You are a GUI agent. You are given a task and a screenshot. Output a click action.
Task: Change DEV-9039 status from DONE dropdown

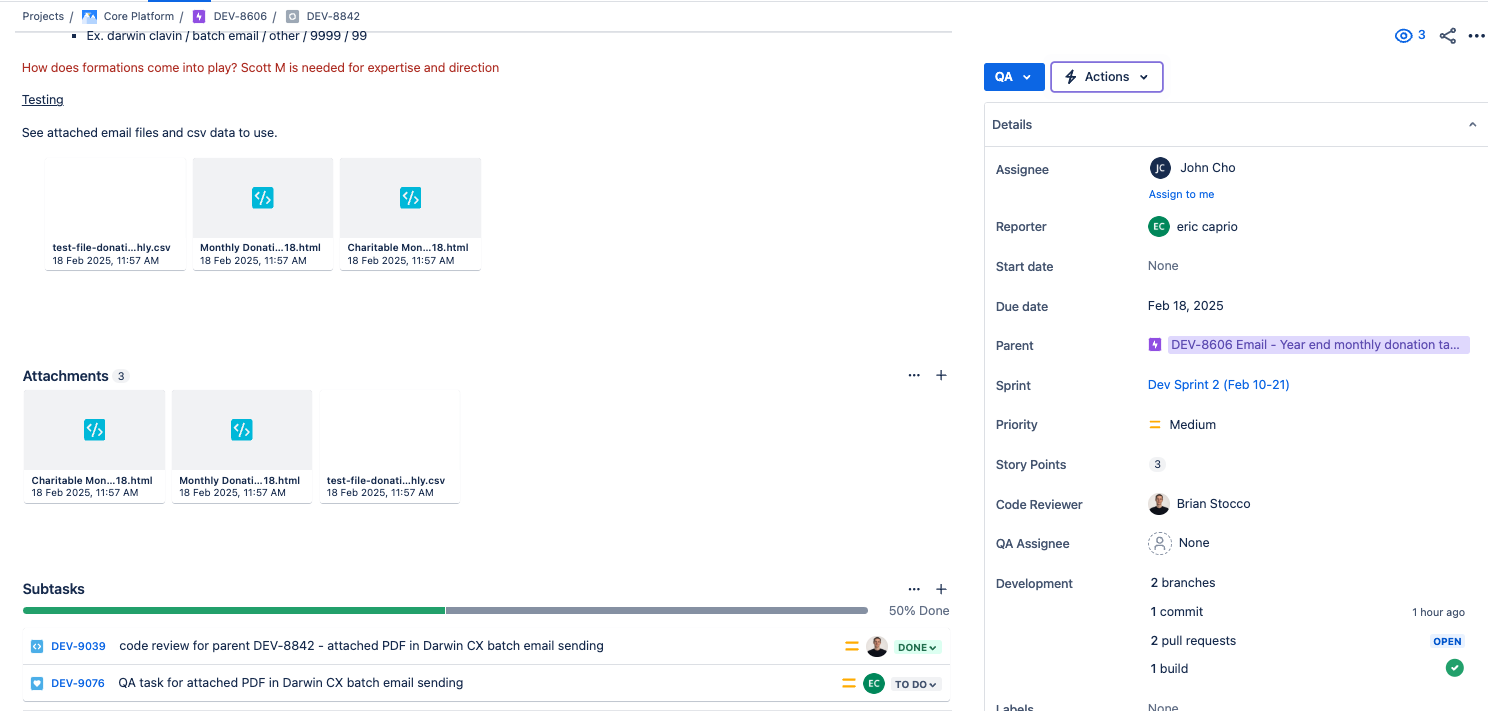918,647
